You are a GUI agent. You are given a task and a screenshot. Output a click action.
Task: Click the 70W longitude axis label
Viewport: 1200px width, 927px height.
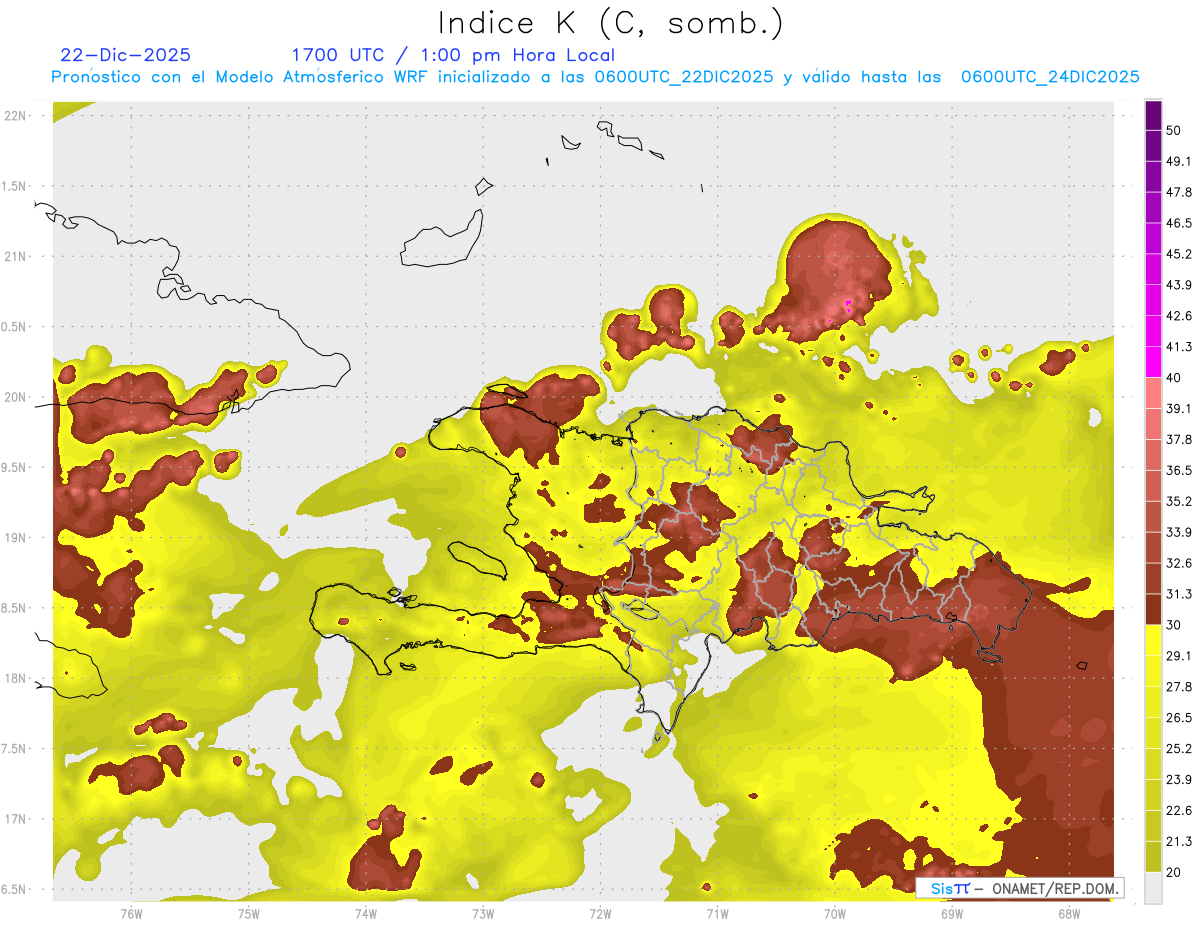click(834, 913)
